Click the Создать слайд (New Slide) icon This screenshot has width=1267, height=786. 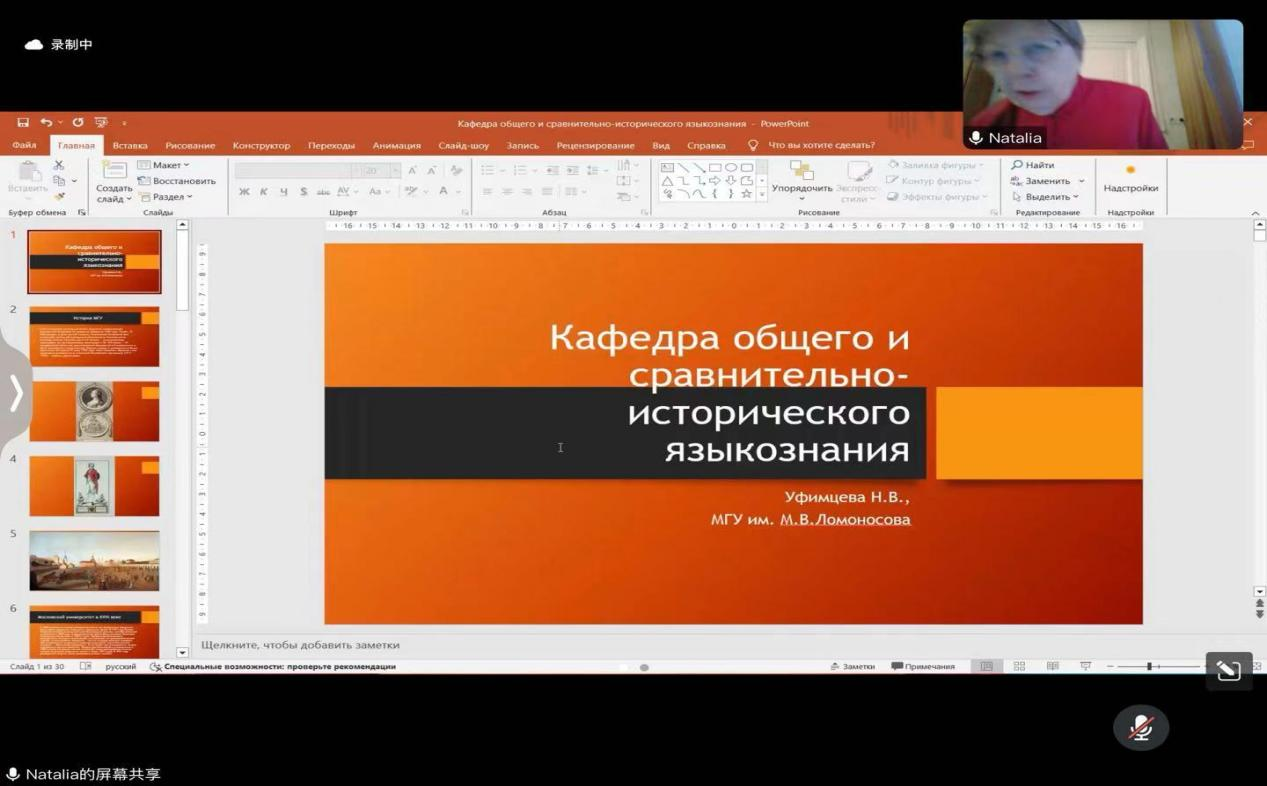pyautogui.click(x=114, y=170)
